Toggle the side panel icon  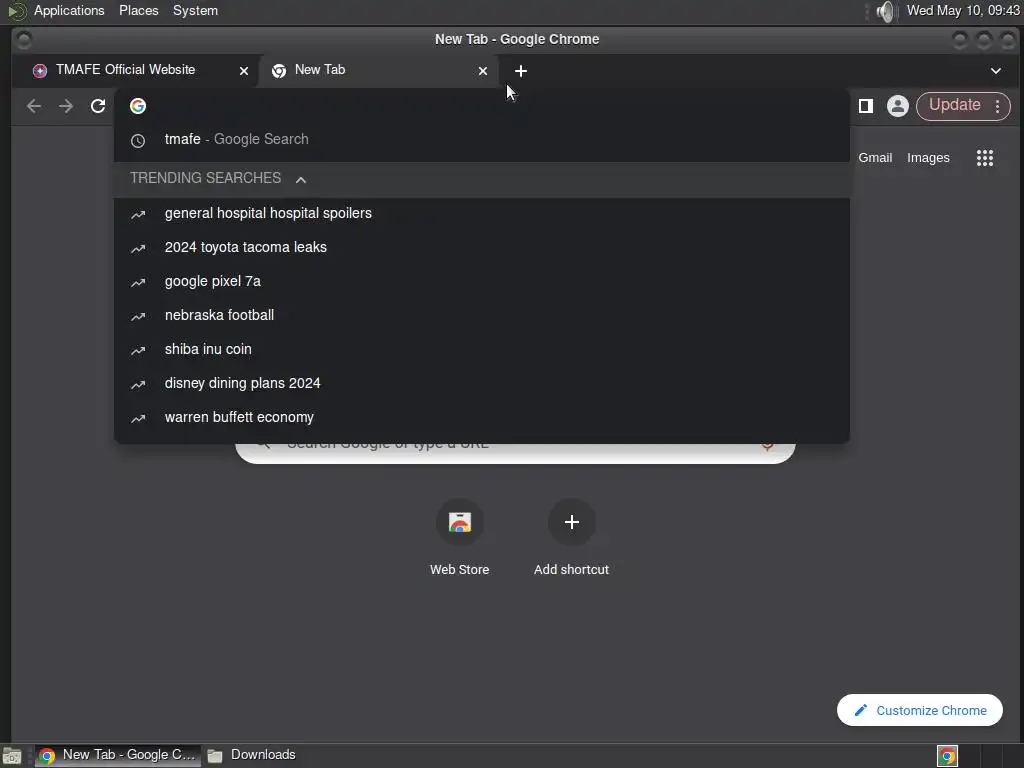(x=866, y=106)
